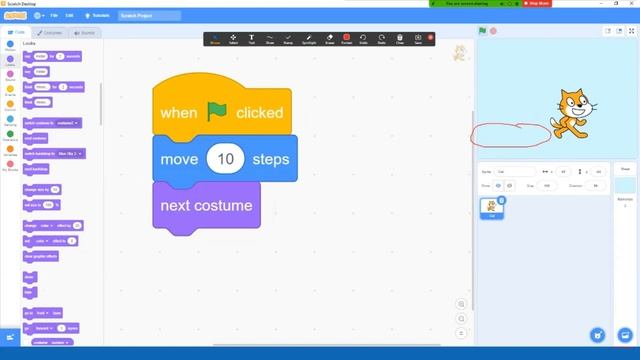Open the Add Extension button at bottom left
The width and height of the screenshot is (640, 360).
[x=10, y=338]
